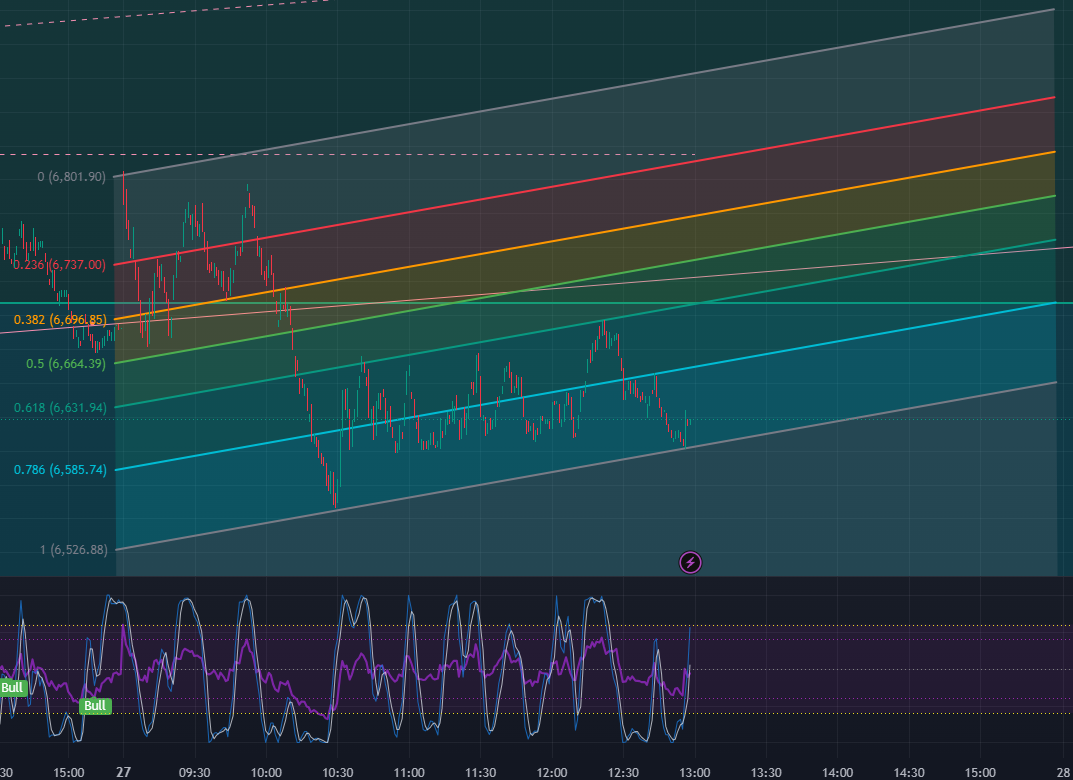Click the first Bull signal label at the left edge
This screenshot has height=780, width=1073.
(12, 688)
